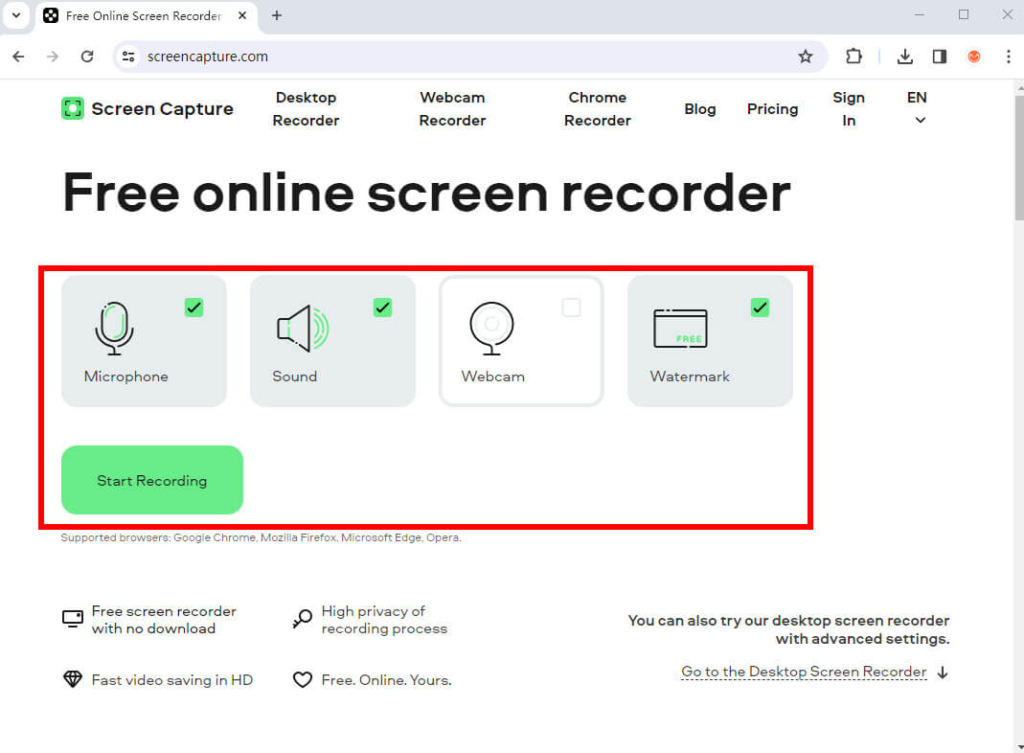Screen dimensions: 1024x753
Task: Click the high privacy magnifier icon
Action: click(x=301, y=618)
